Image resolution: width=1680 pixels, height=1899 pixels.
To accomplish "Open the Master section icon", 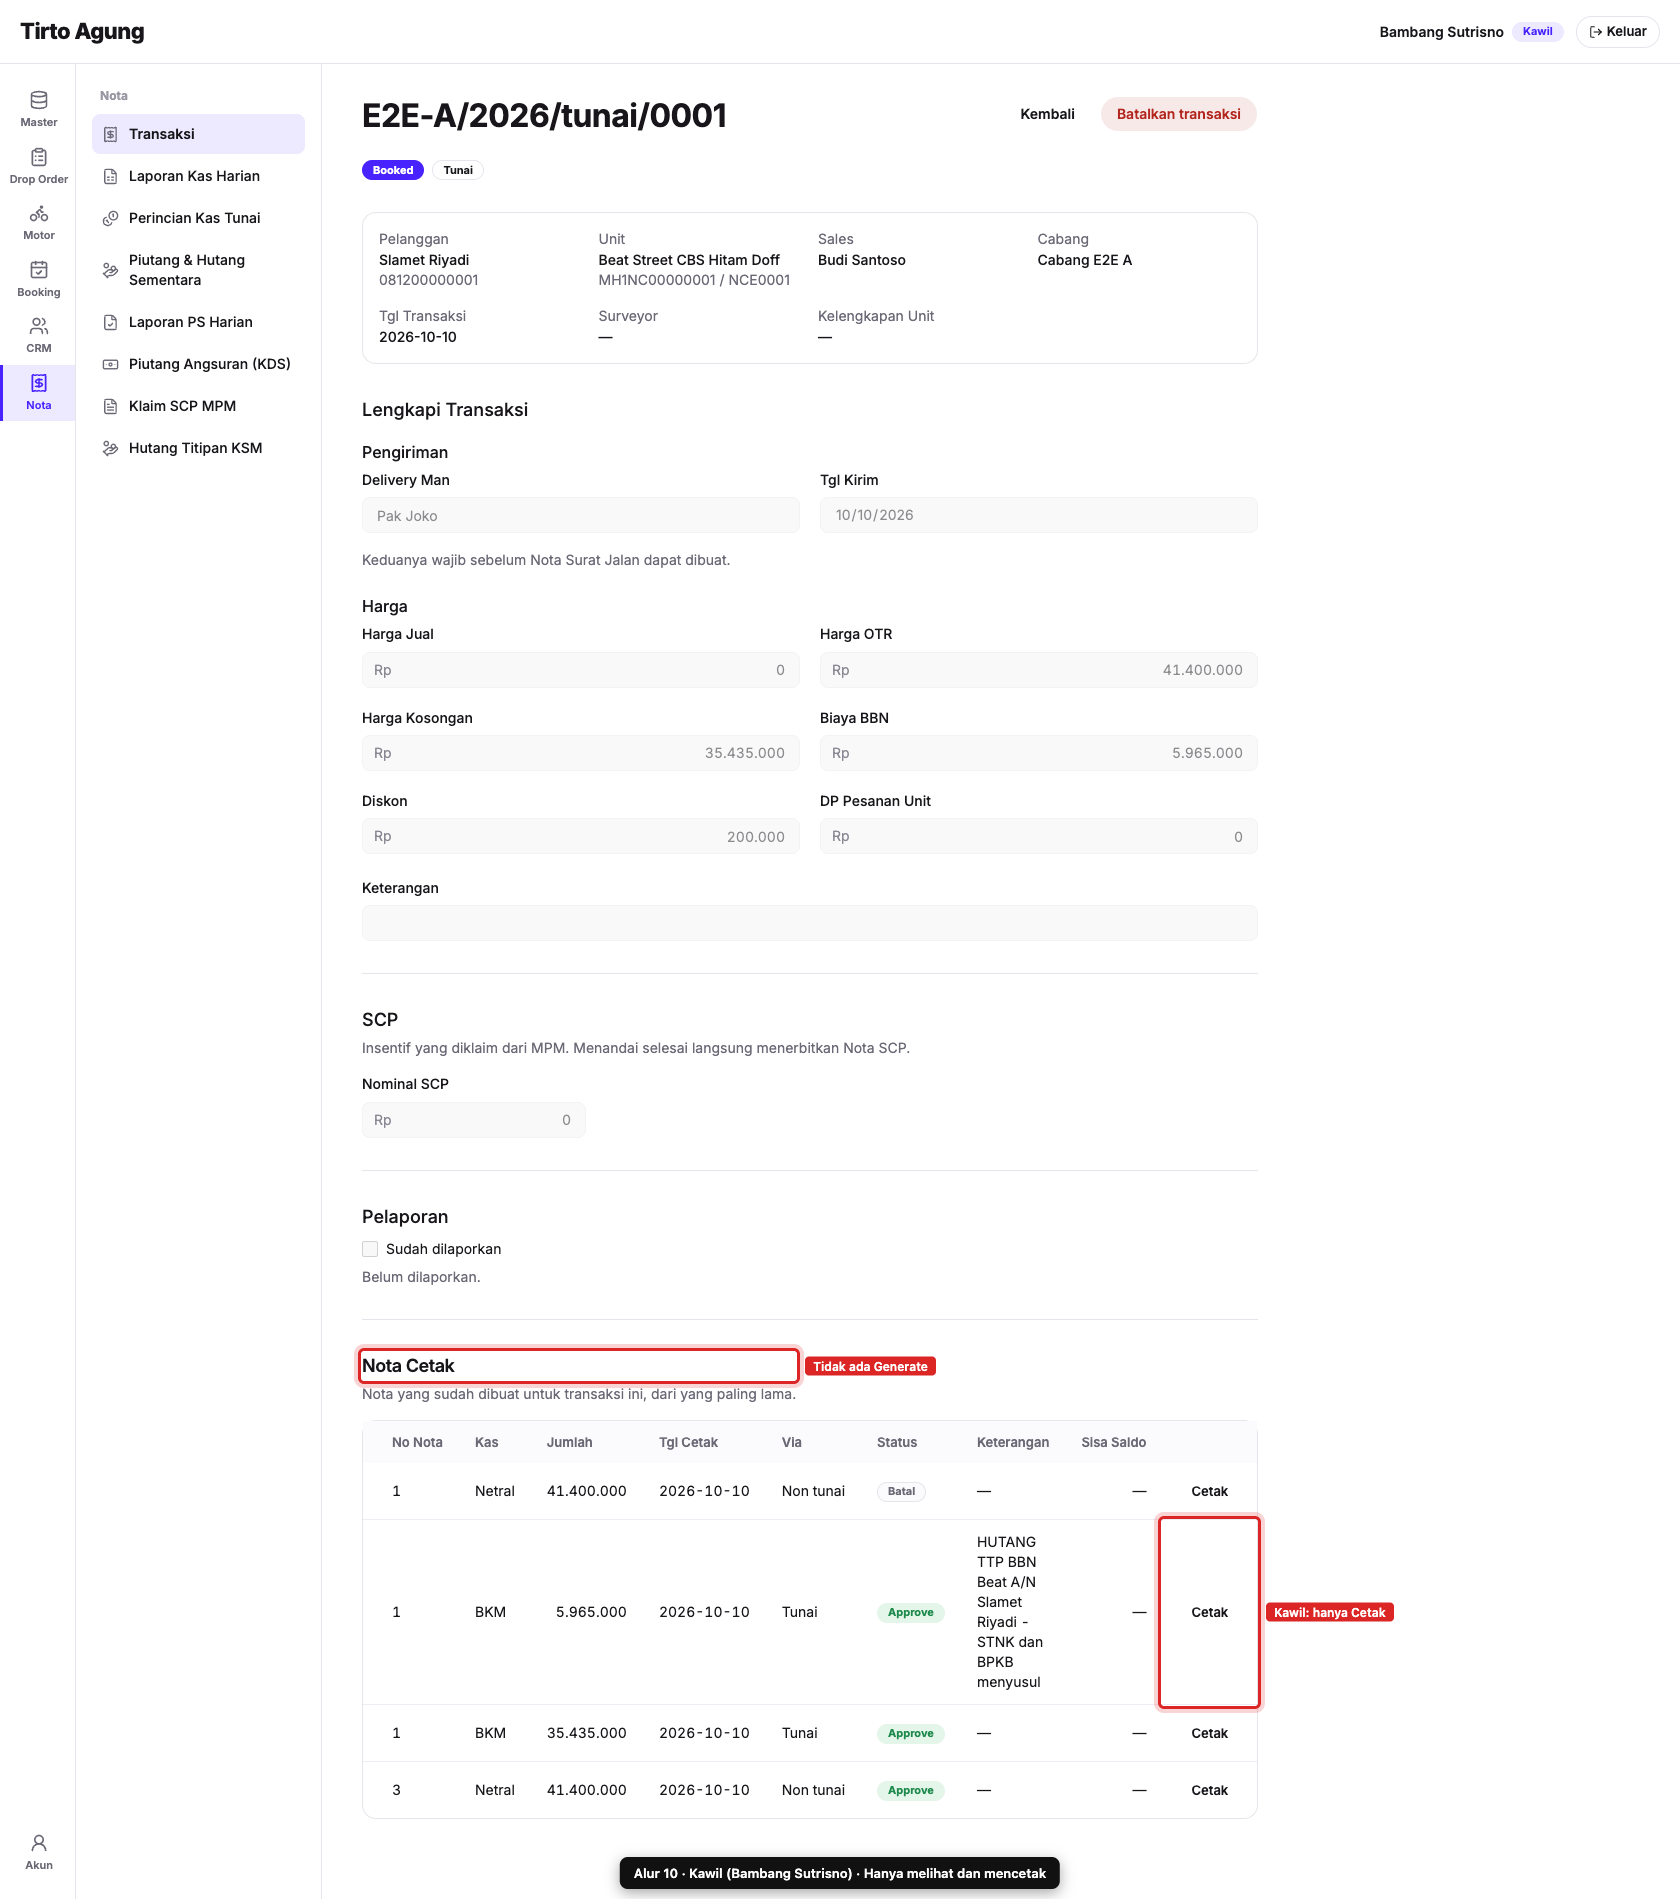I will pyautogui.click(x=39, y=100).
